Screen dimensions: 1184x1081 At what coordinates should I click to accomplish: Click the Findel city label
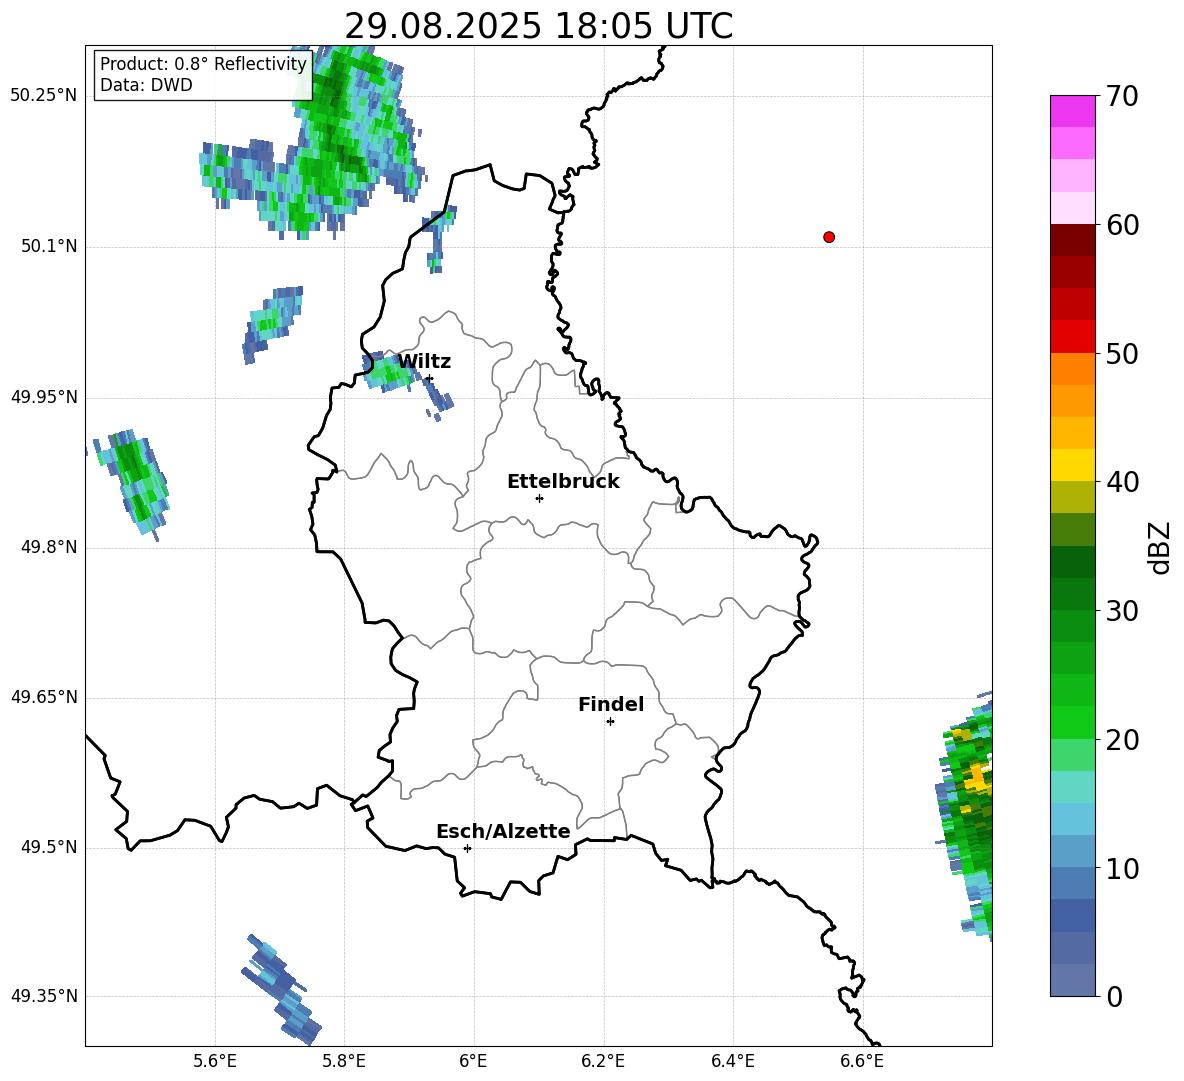[x=611, y=704]
